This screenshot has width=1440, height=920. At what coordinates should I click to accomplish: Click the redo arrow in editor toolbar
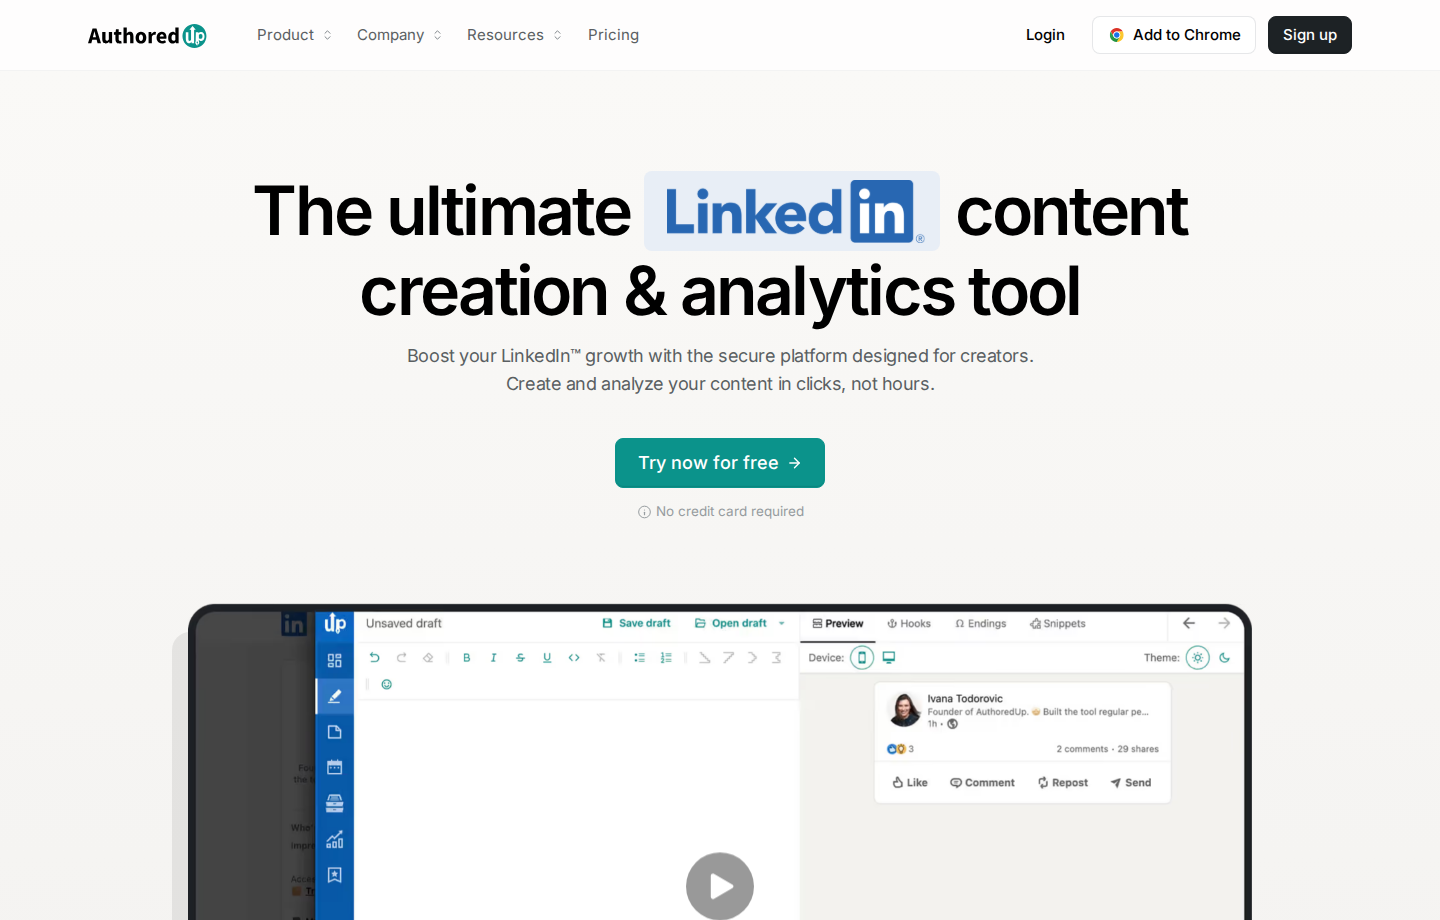401,658
